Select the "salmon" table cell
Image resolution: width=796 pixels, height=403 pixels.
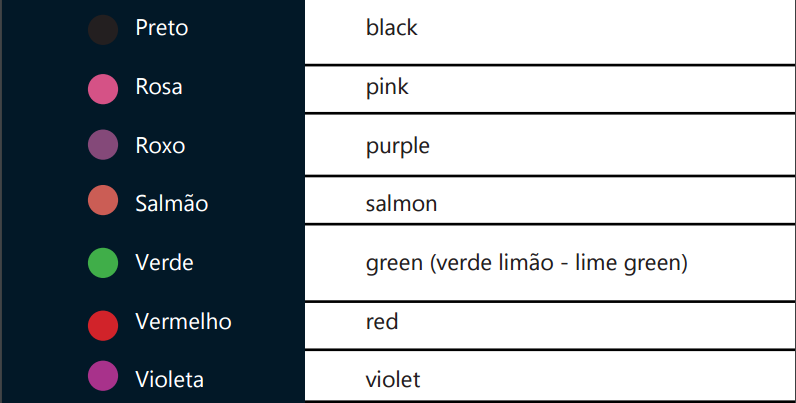pyautogui.click(x=549, y=204)
